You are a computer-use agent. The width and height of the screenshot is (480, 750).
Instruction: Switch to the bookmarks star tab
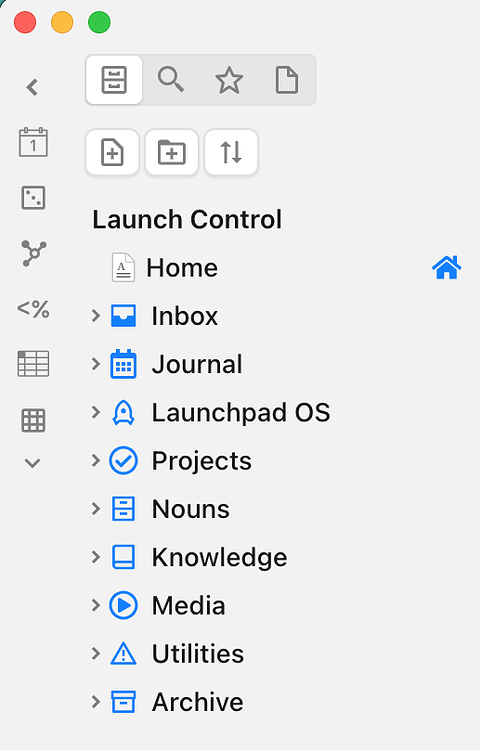pos(229,80)
